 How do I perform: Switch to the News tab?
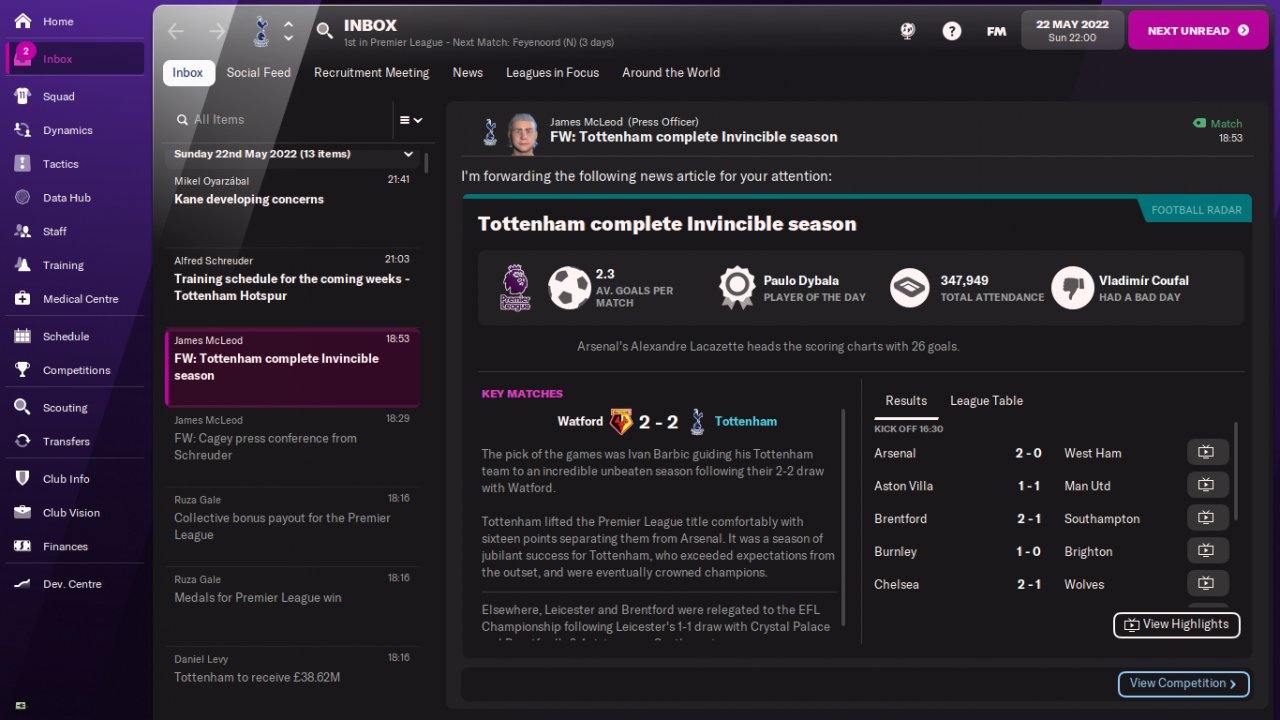click(467, 72)
